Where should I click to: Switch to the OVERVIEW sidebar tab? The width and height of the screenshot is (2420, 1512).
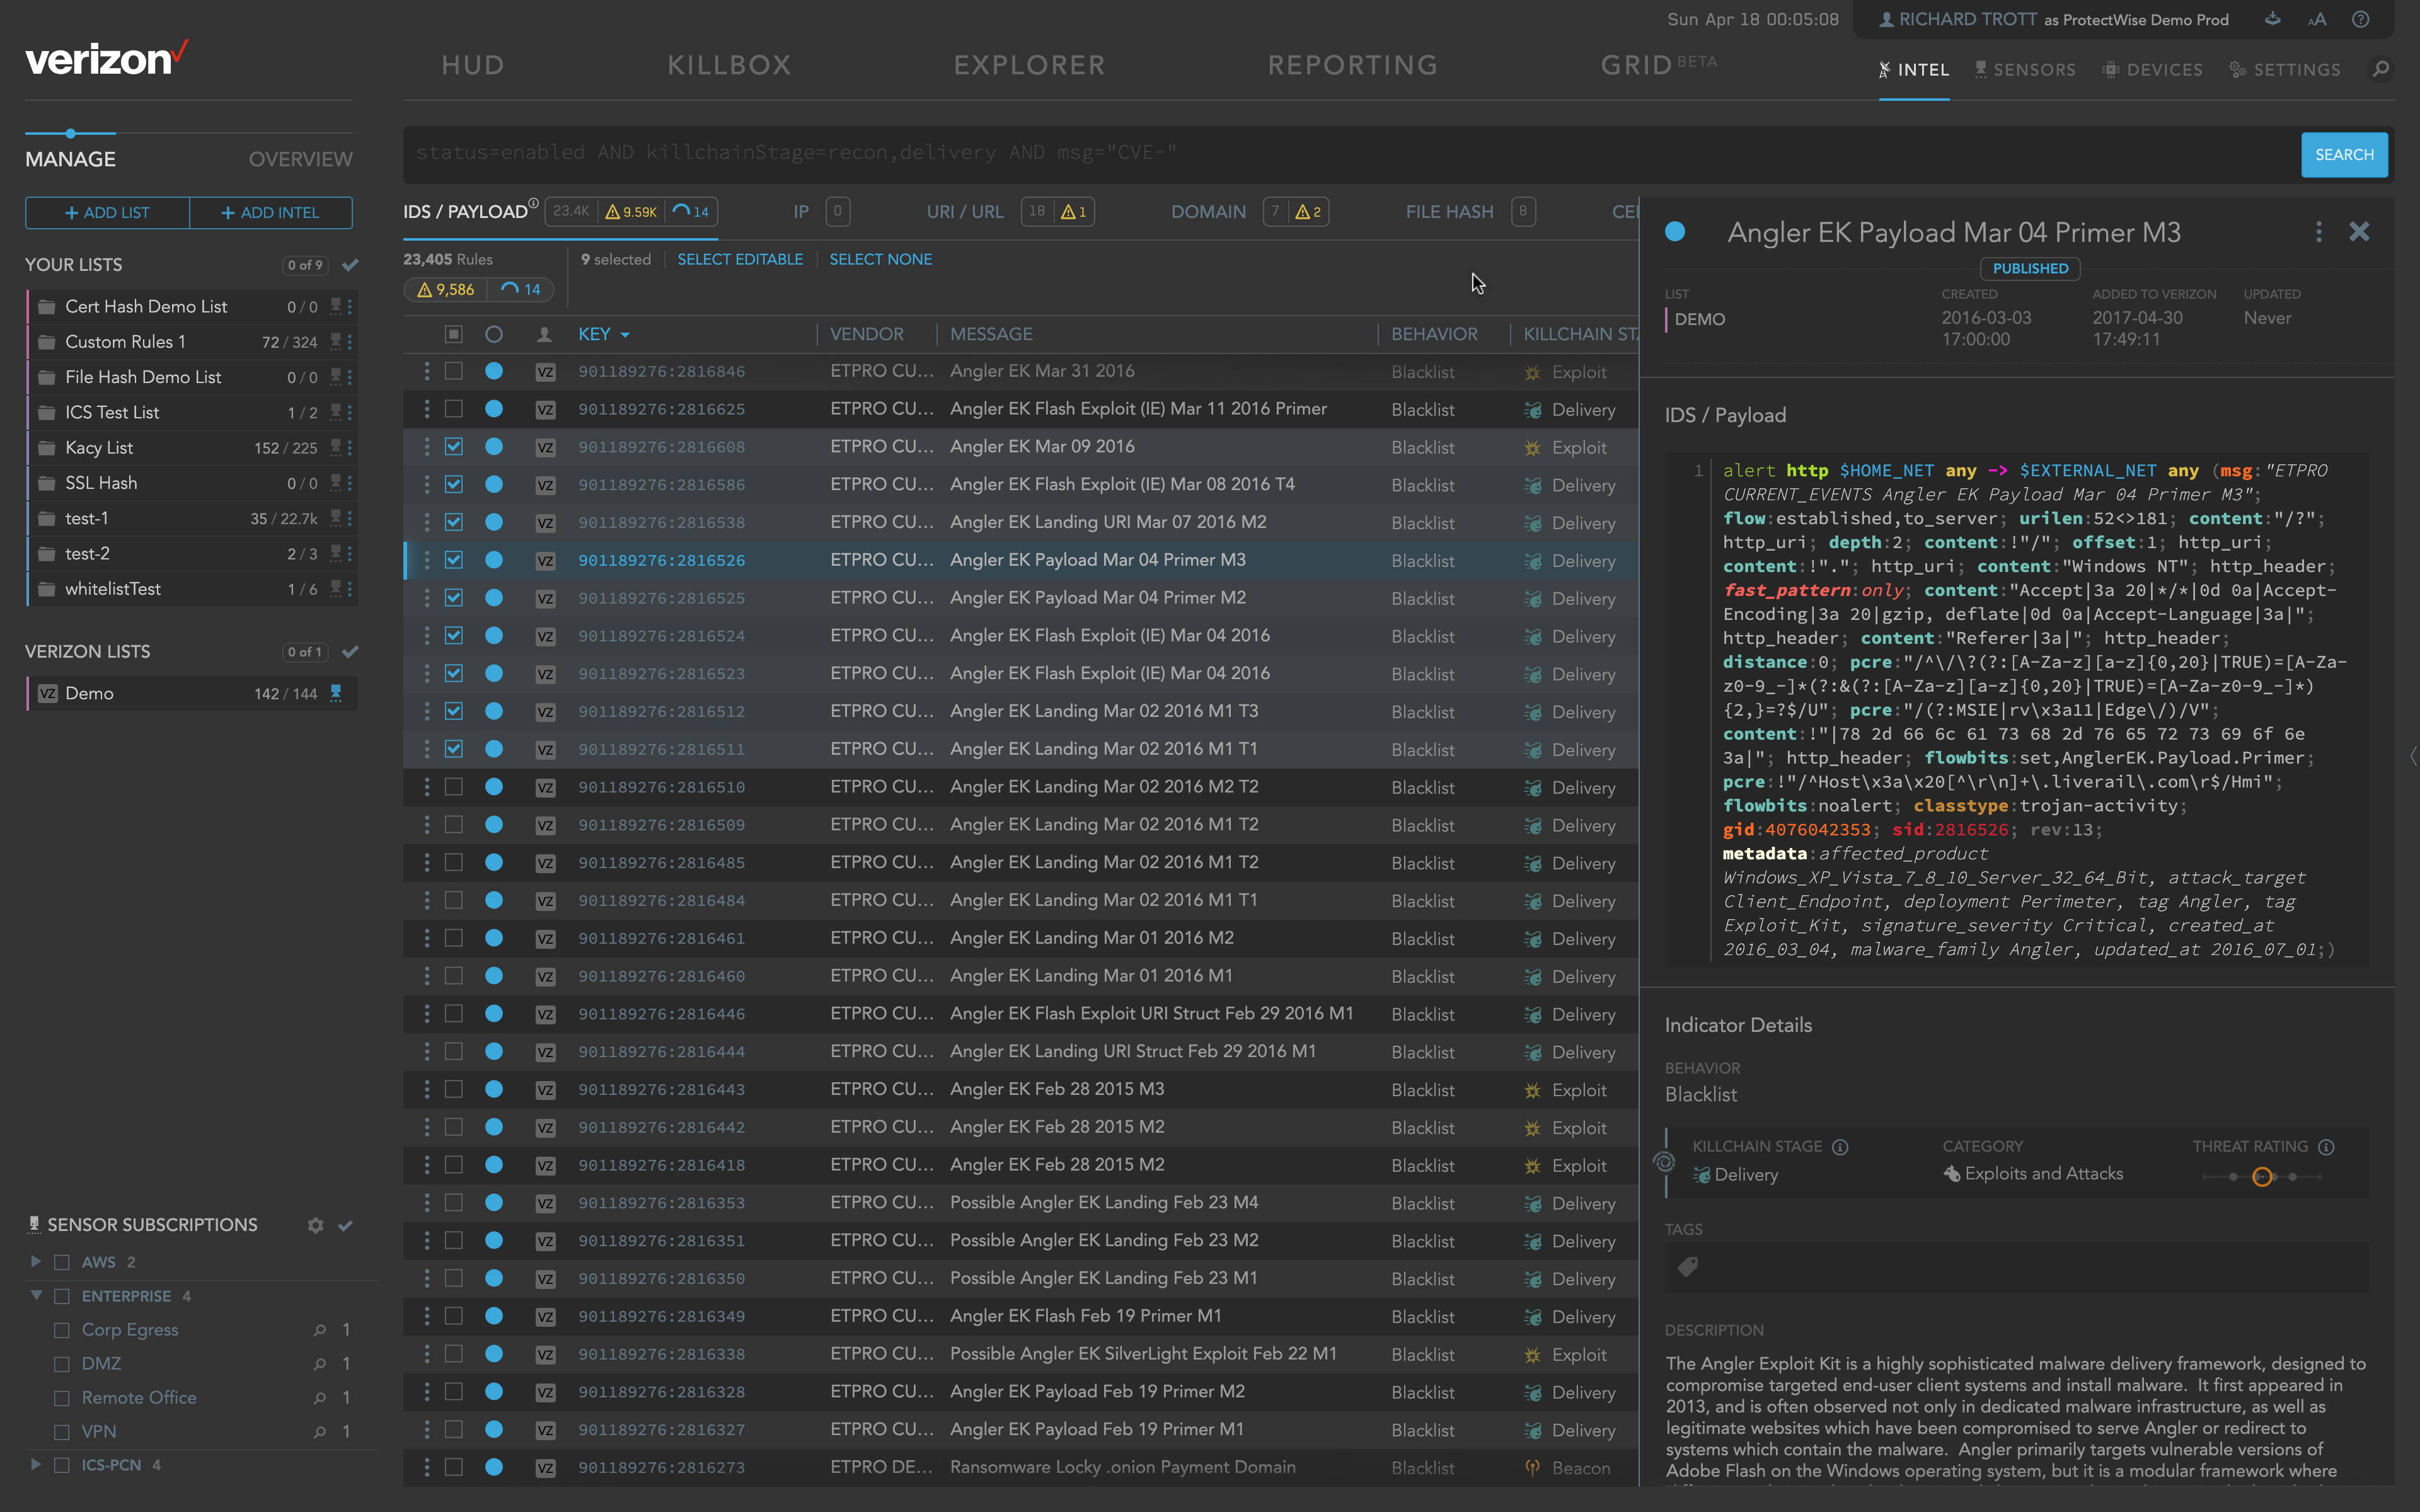pyautogui.click(x=300, y=159)
